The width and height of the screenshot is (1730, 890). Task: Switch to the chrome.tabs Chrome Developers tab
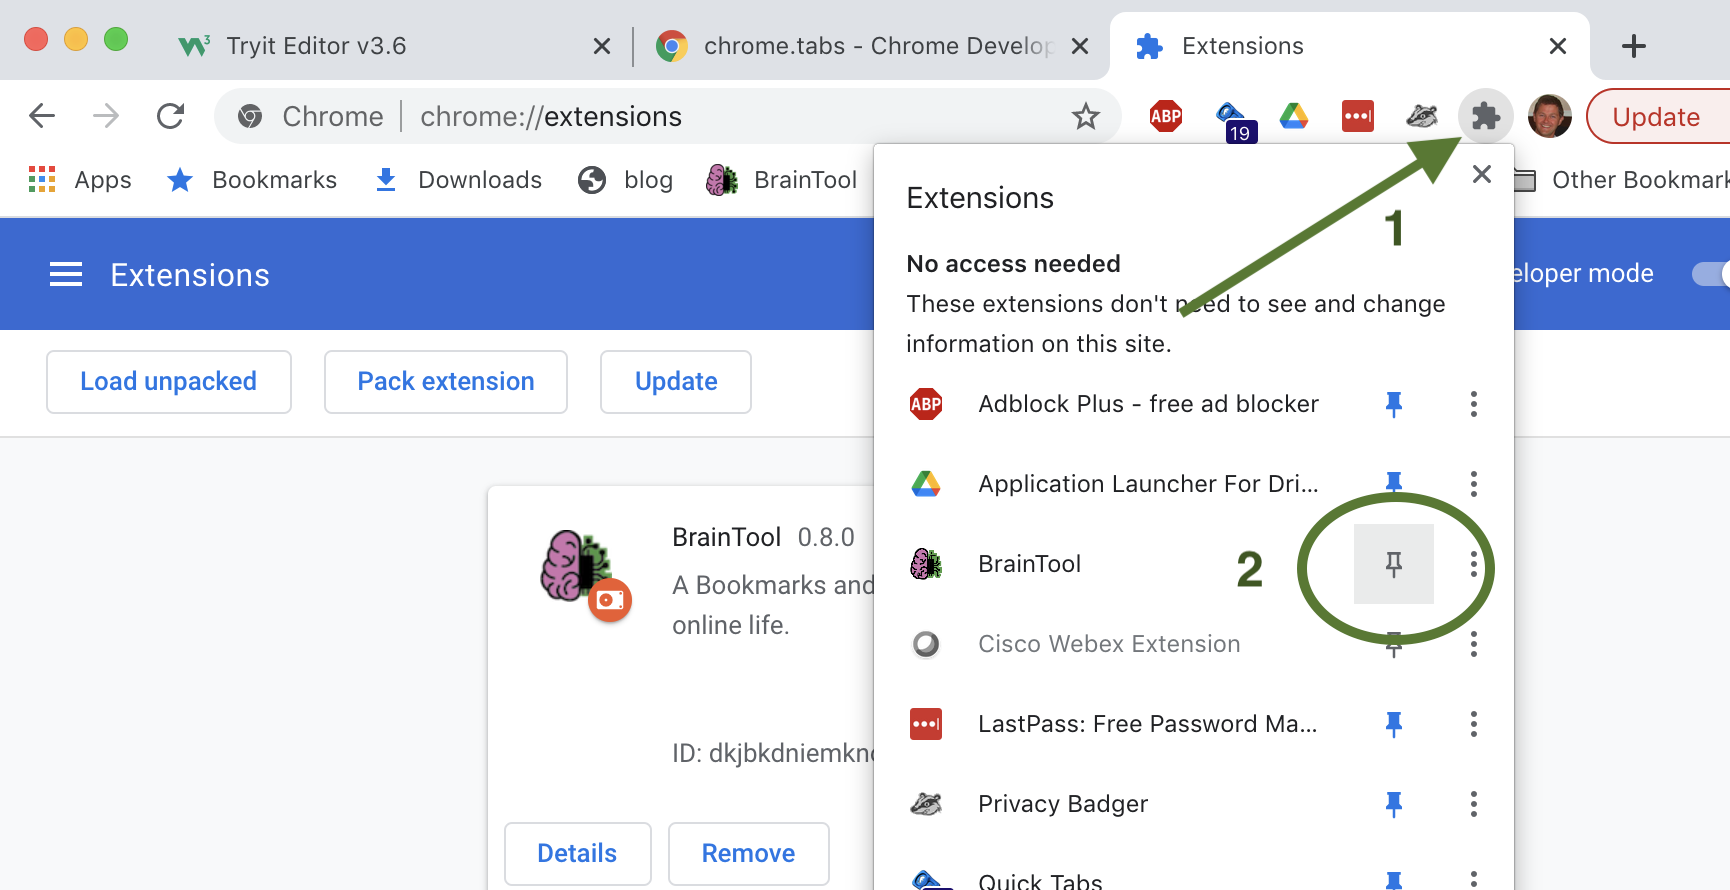click(870, 46)
